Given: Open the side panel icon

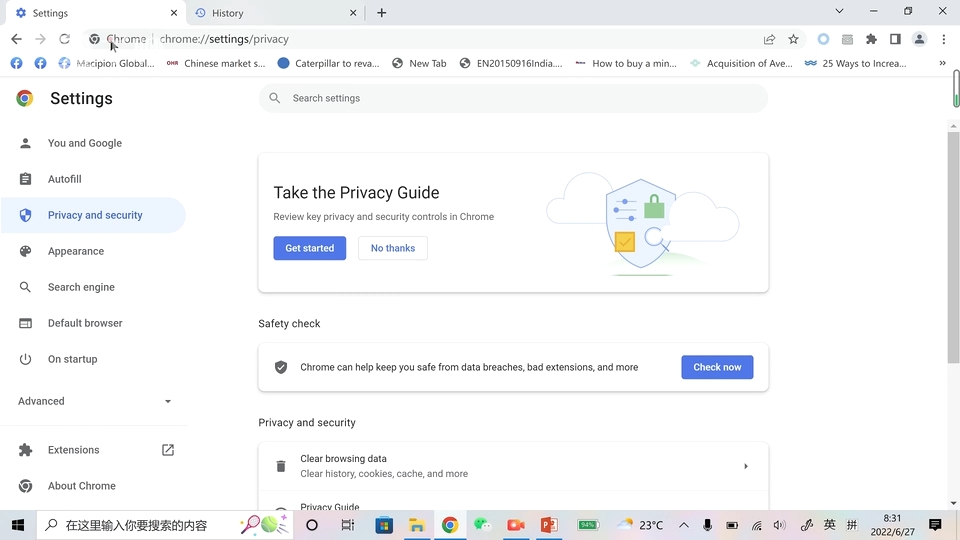Looking at the screenshot, I should pyautogui.click(x=895, y=39).
